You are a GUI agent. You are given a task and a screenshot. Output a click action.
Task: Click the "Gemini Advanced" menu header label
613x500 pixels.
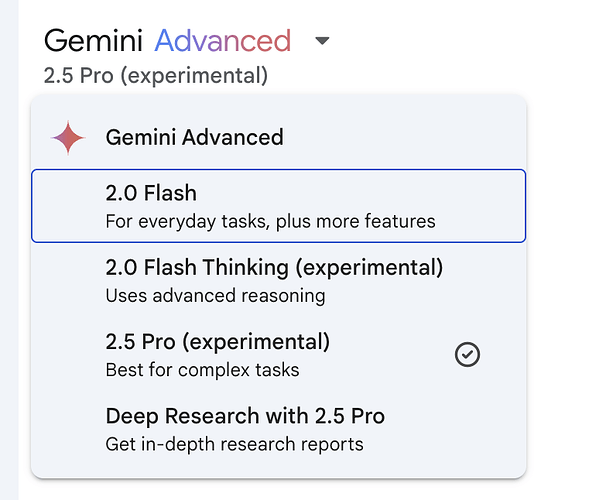point(195,138)
